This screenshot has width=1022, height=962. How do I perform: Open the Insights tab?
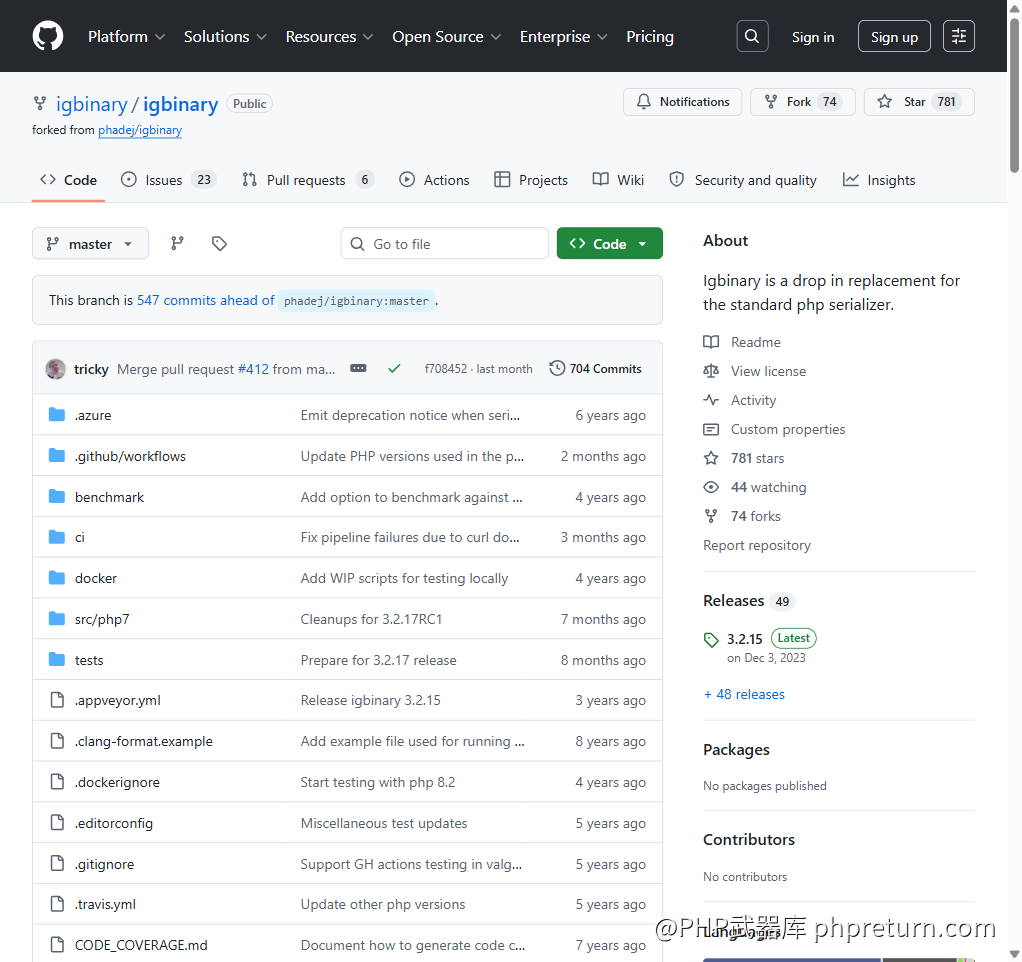879,180
